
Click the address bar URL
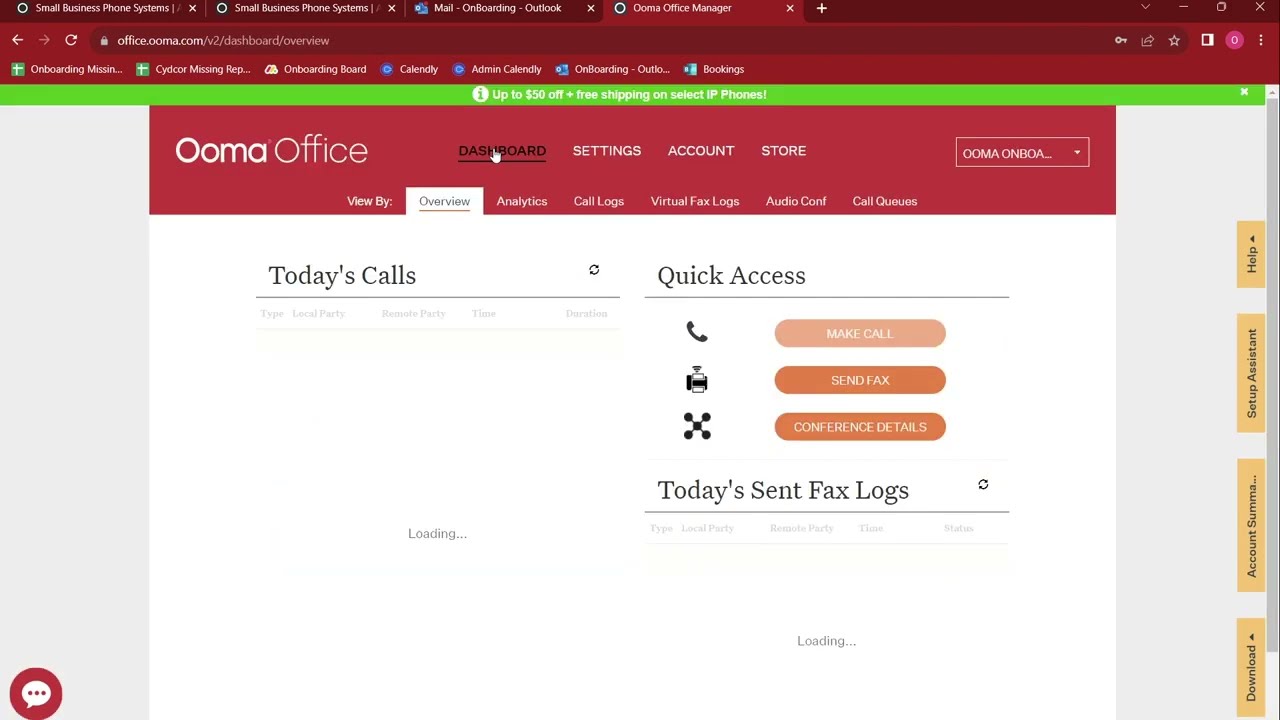point(223,41)
